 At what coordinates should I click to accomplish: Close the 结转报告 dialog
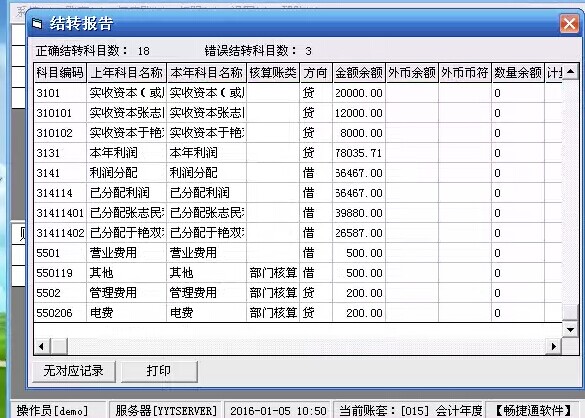coord(569,24)
